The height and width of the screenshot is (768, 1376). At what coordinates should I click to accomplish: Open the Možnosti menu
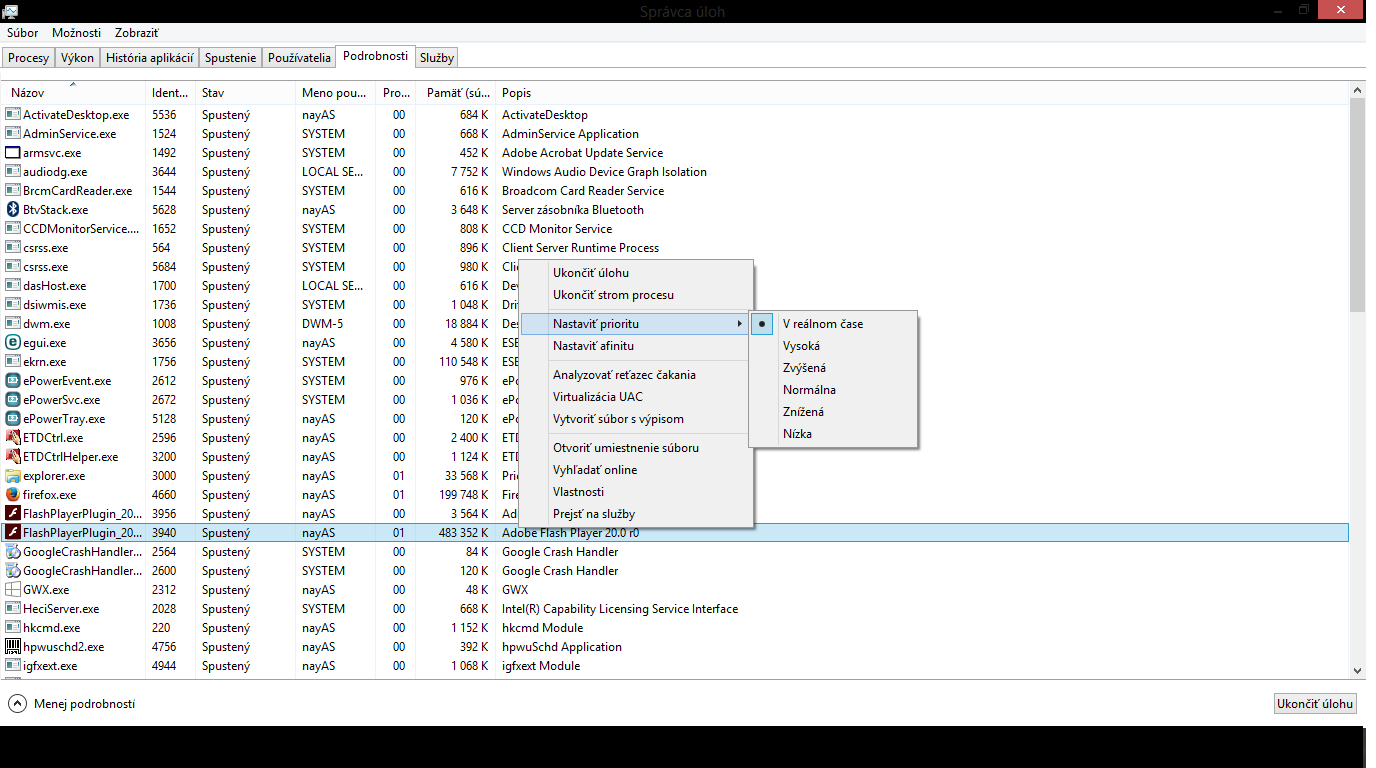pyautogui.click(x=77, y=33)
